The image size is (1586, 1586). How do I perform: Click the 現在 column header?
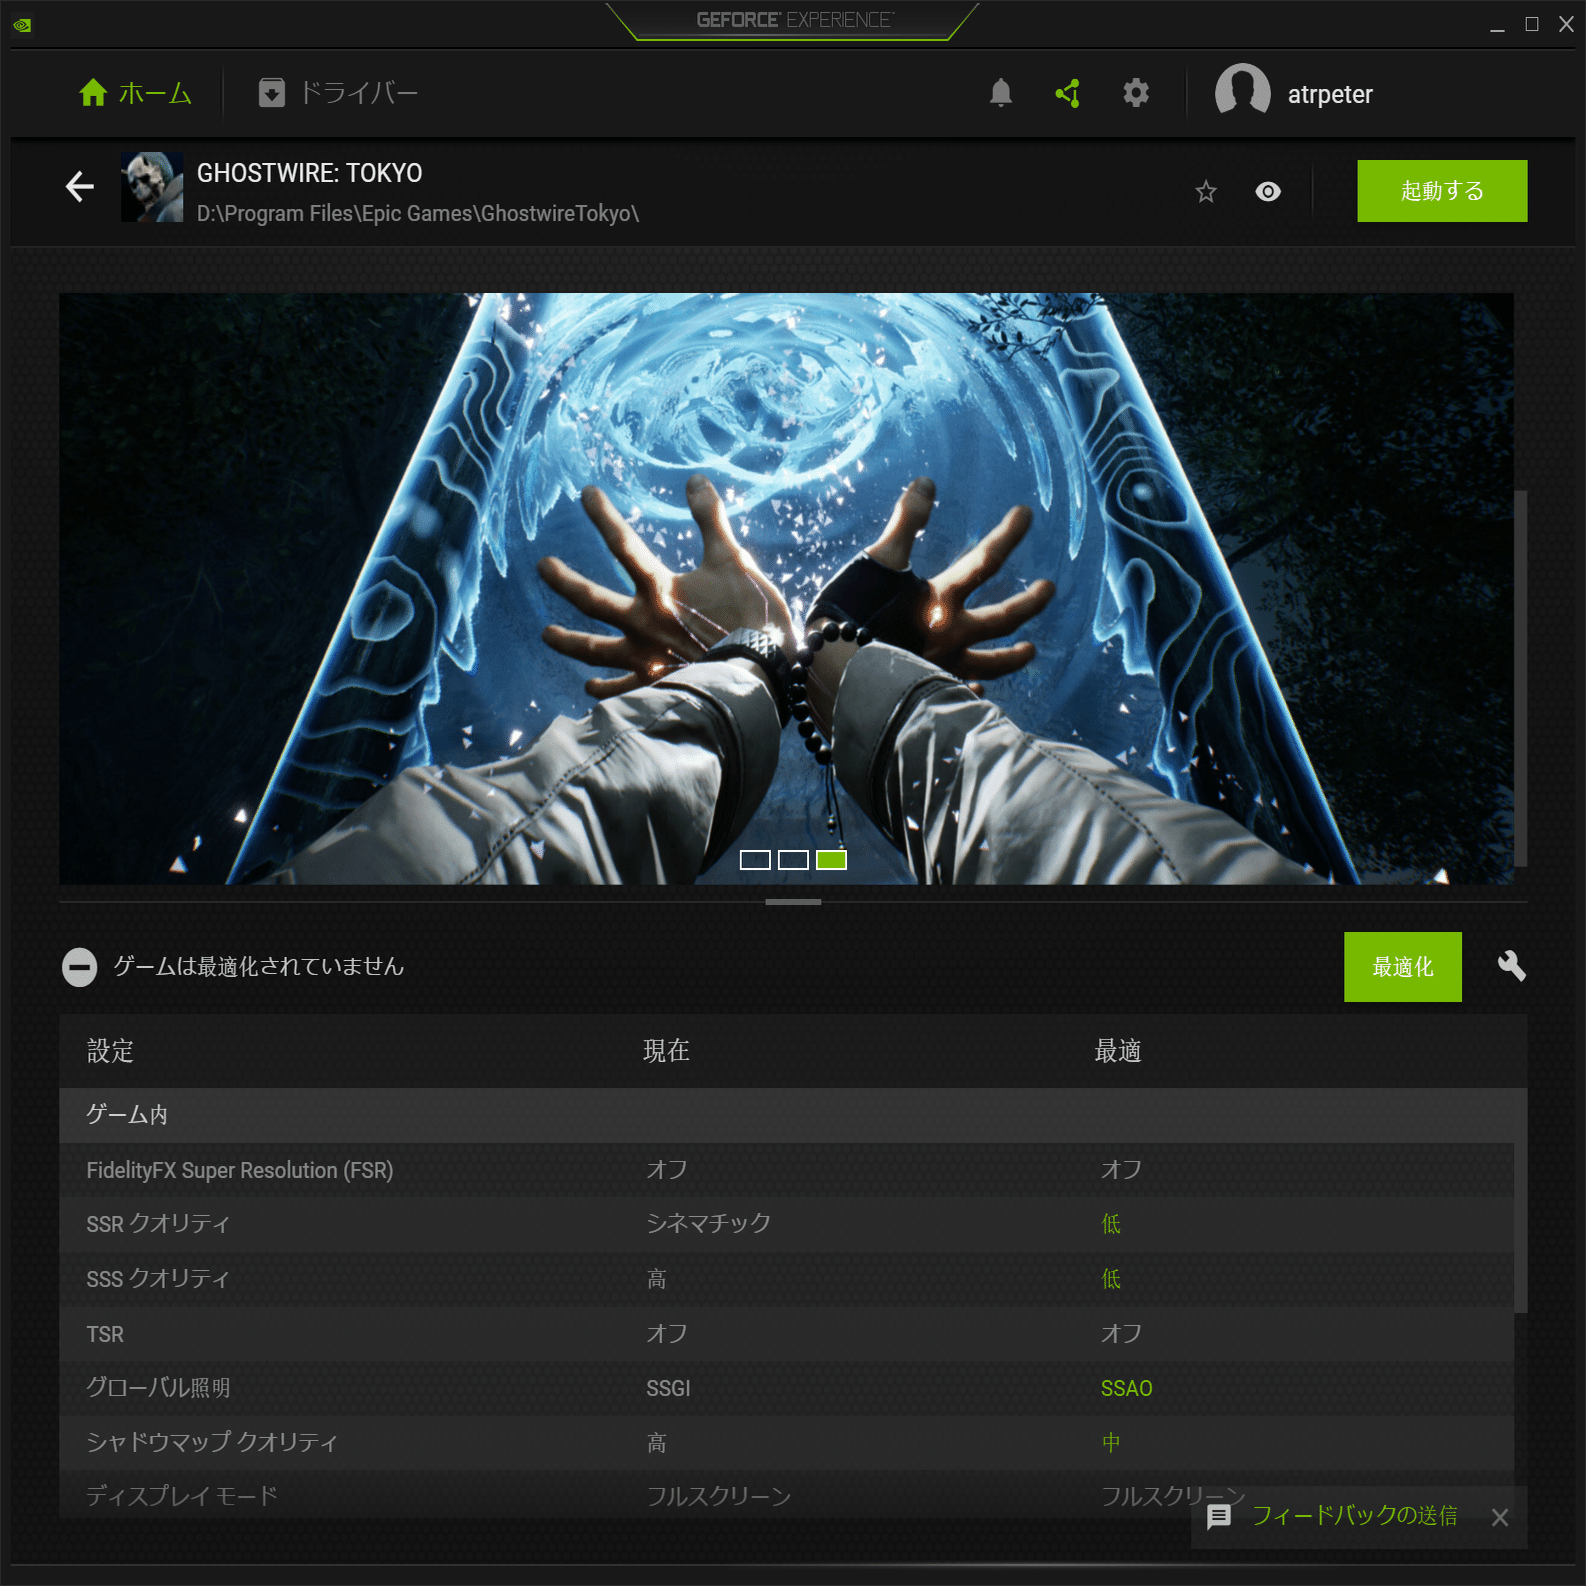pyautogui.click(x=666, y=1051)
